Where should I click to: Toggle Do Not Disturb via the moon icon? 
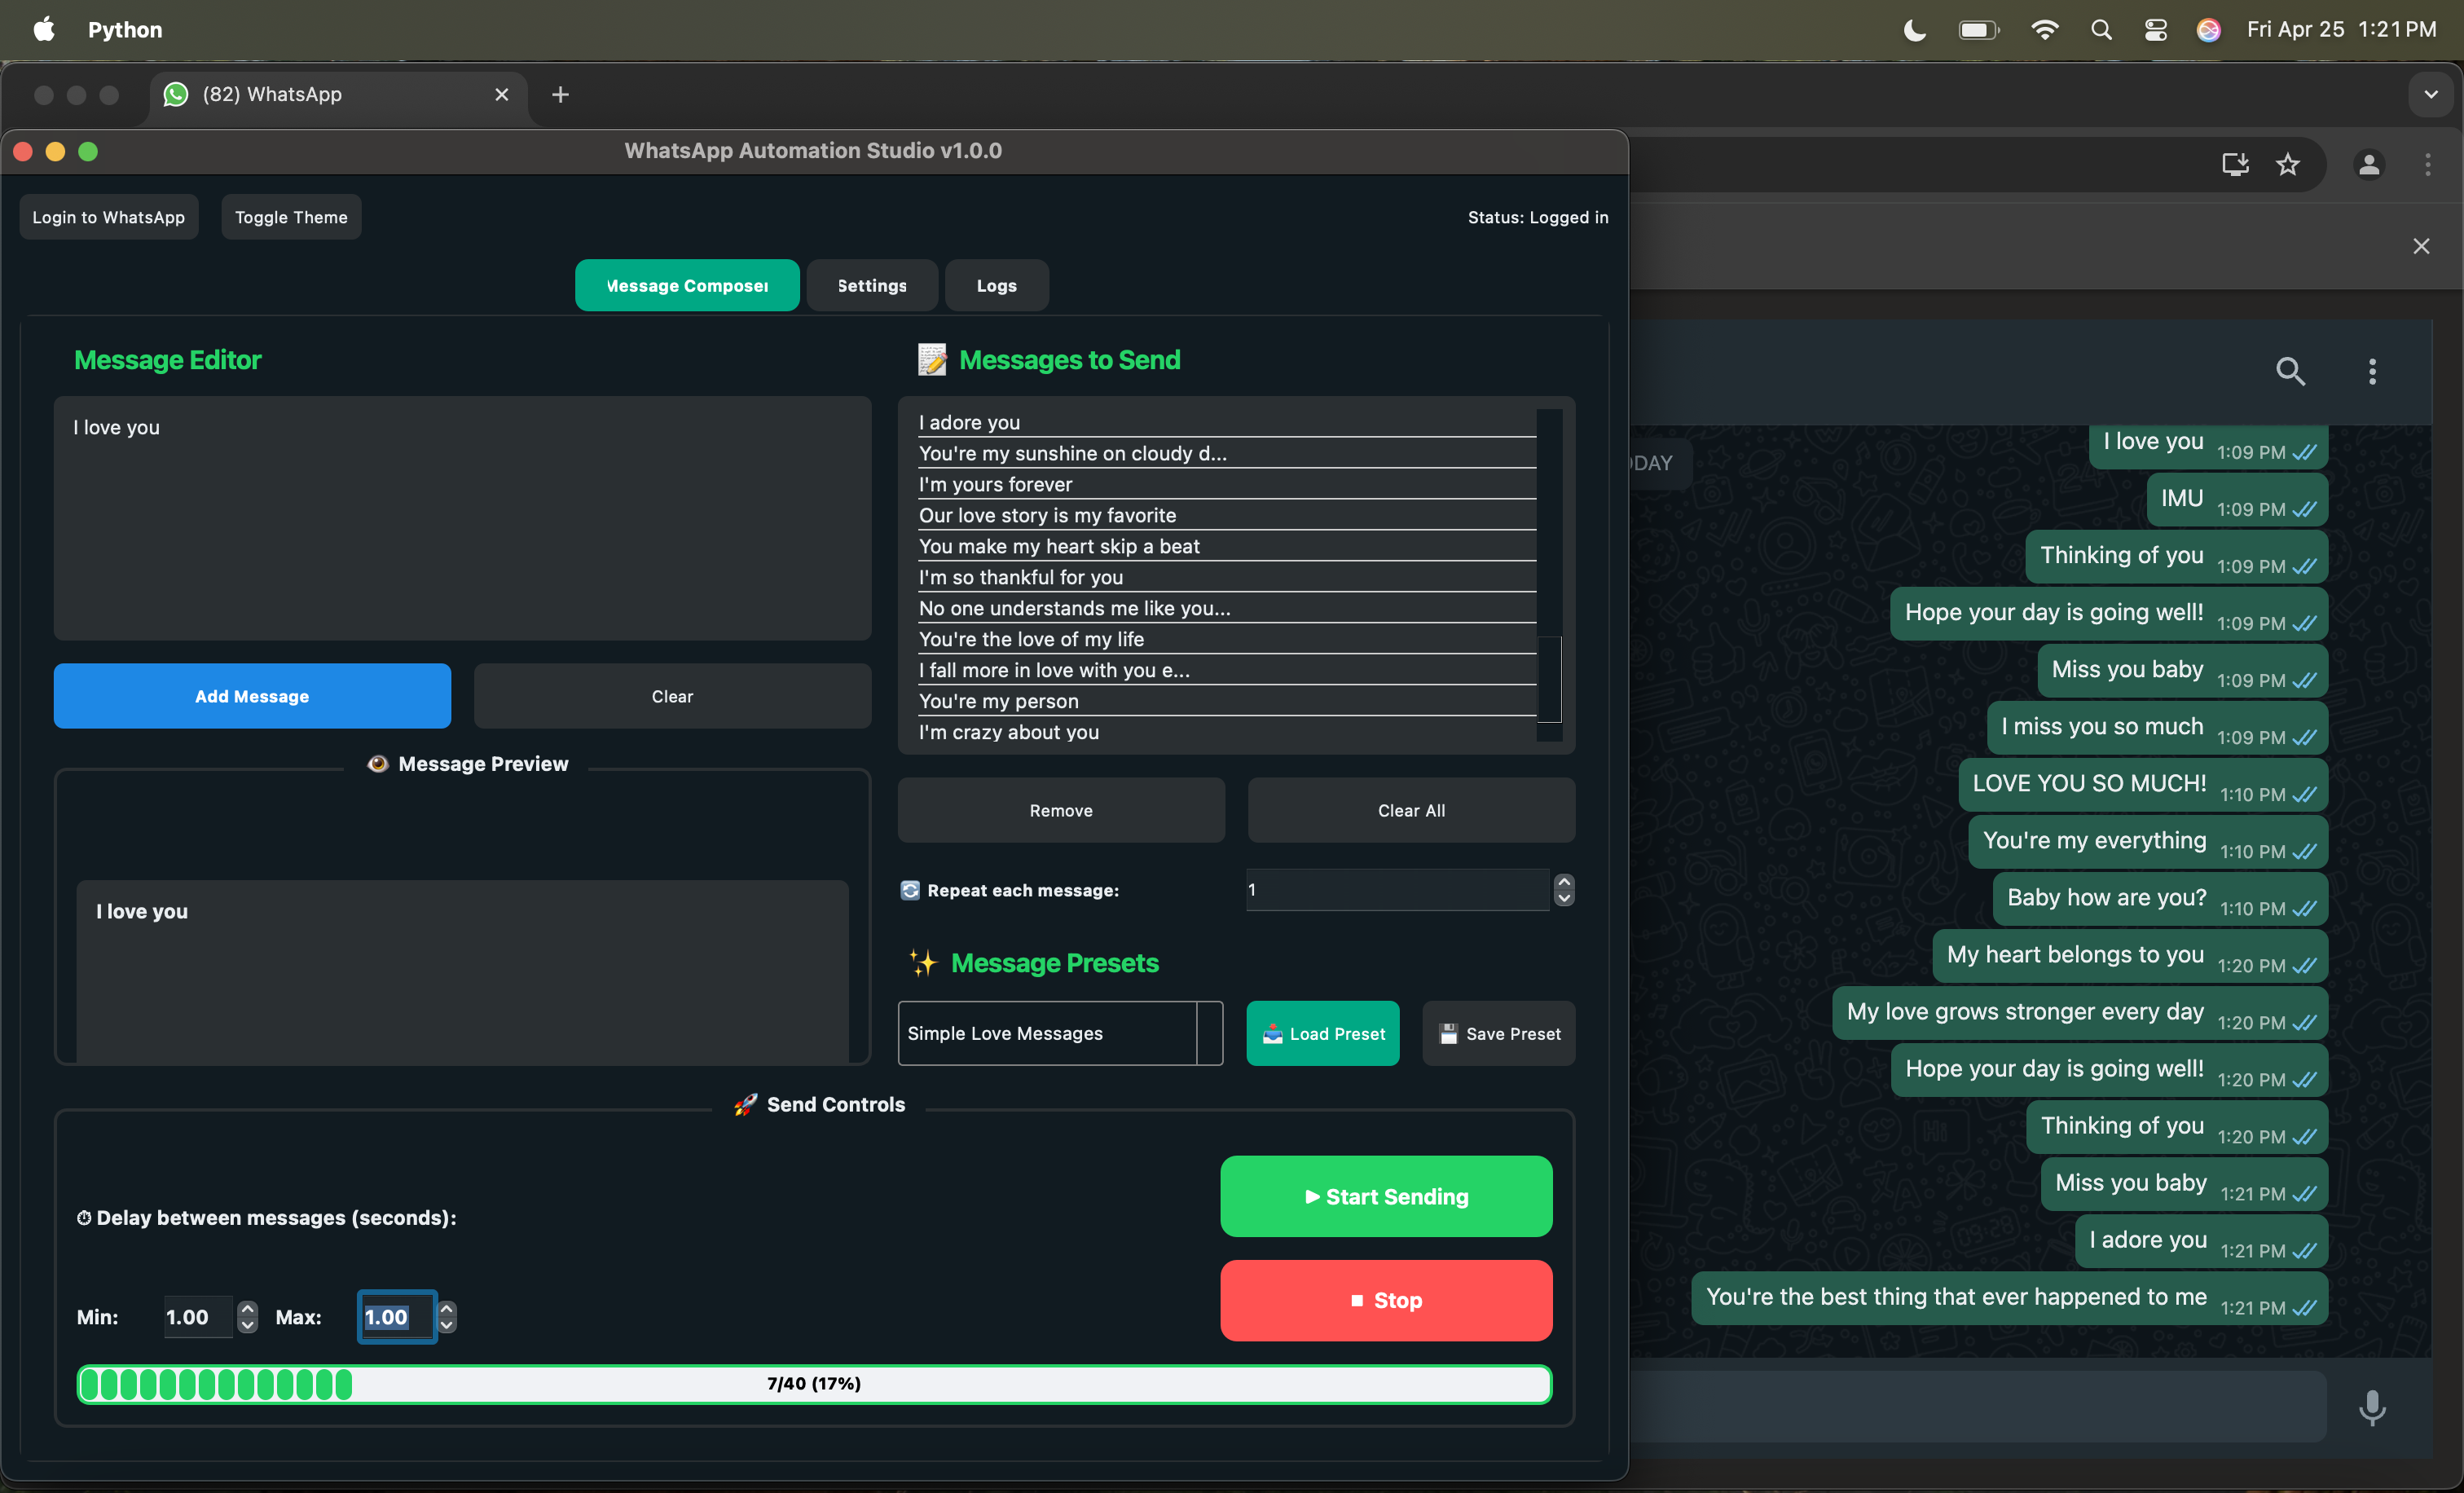(1913, 29)
